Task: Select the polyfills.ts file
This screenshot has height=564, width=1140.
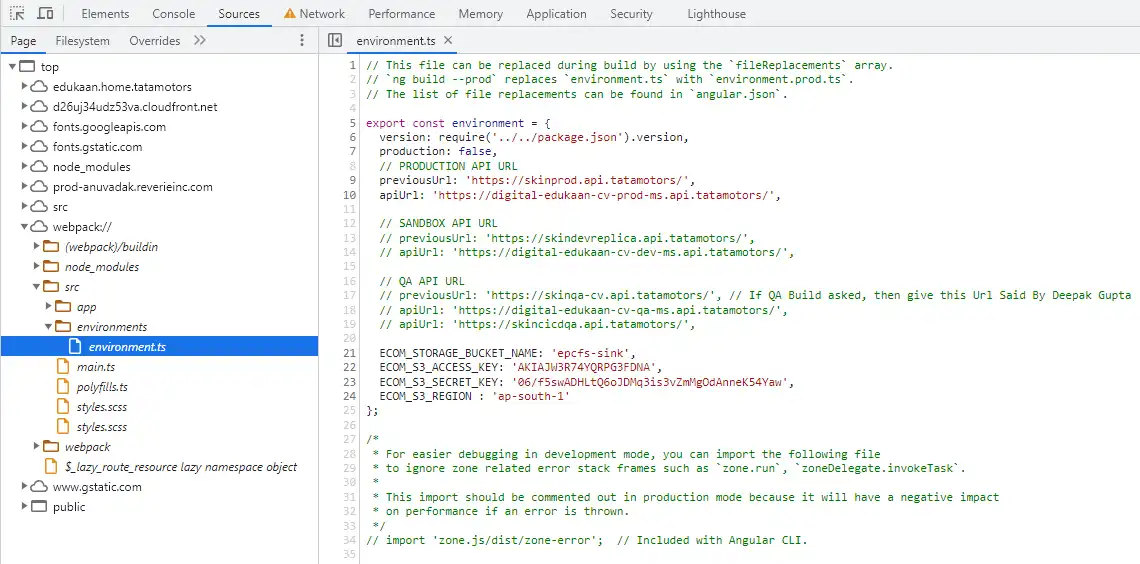Action: click(x=102, y=387)
